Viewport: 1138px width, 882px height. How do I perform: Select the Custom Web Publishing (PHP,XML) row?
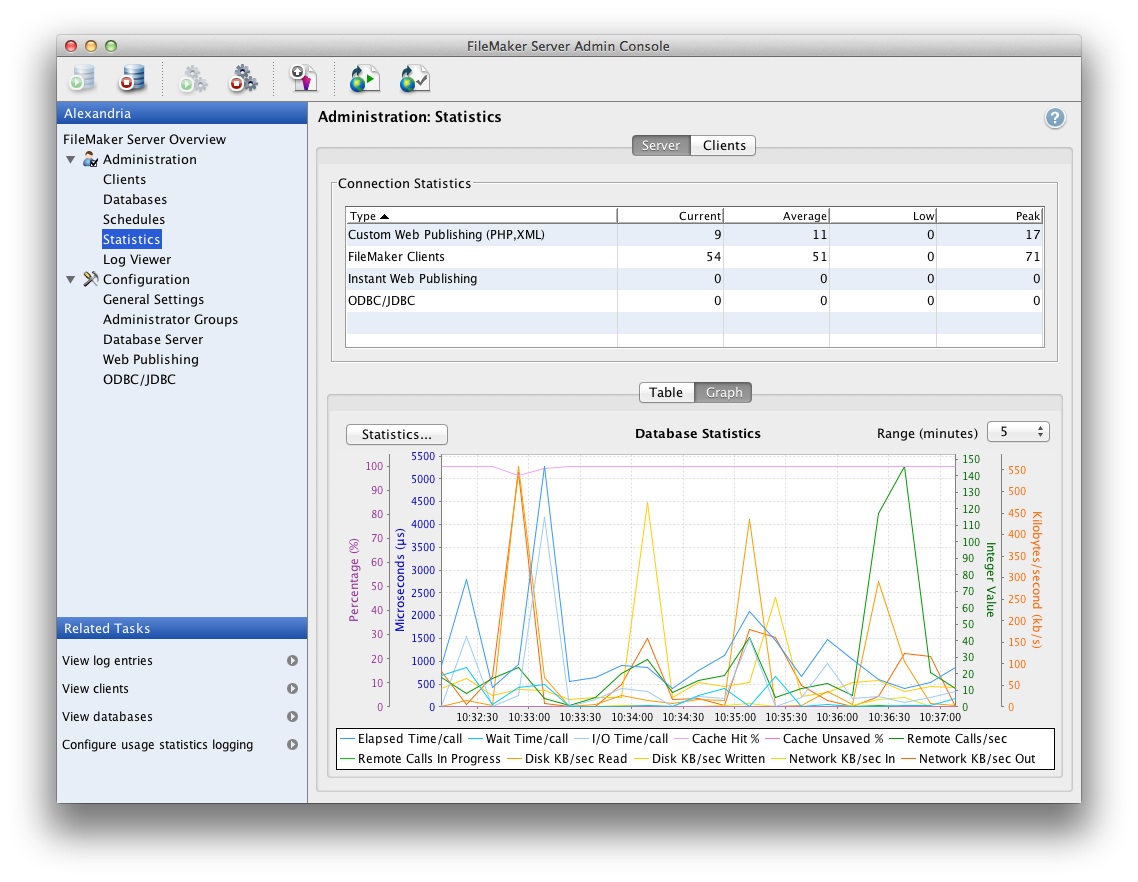coord(695,234)
